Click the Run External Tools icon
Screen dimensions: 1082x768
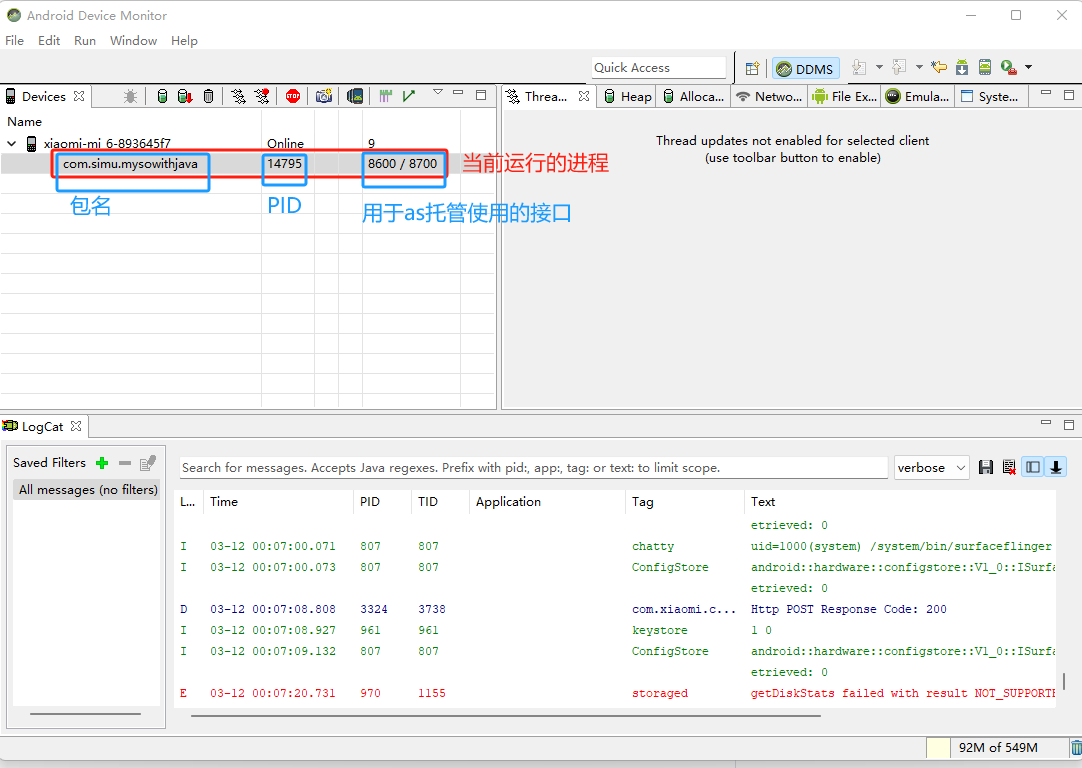click(x=1009, y=67)
